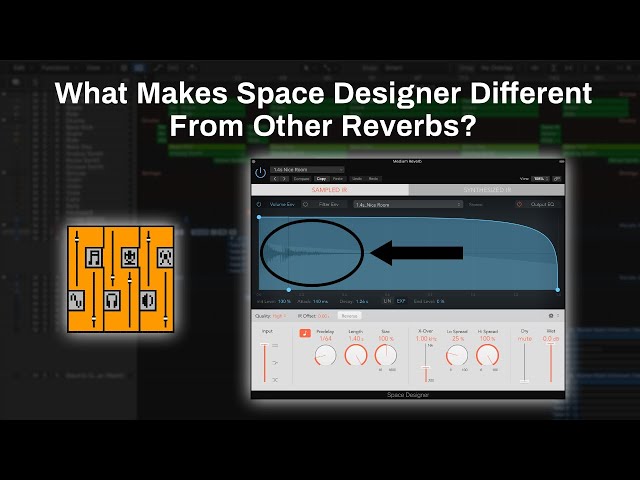The image size is (640, 480).
Task: Switch to the Synthesized IR tab
Action: point(487,190)
